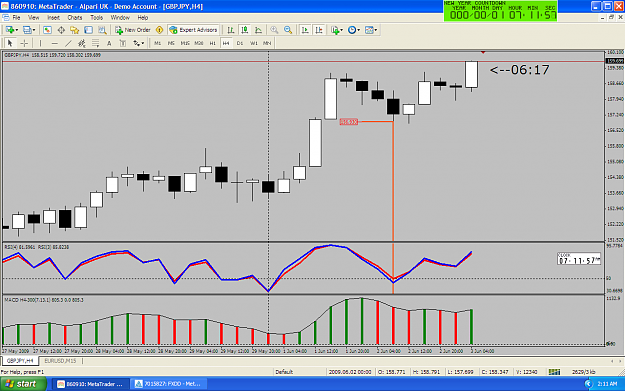Switch to the GBPJPY,H4 chart tab
The height and width of the screenshot is (391, 625).
point(20,361)
